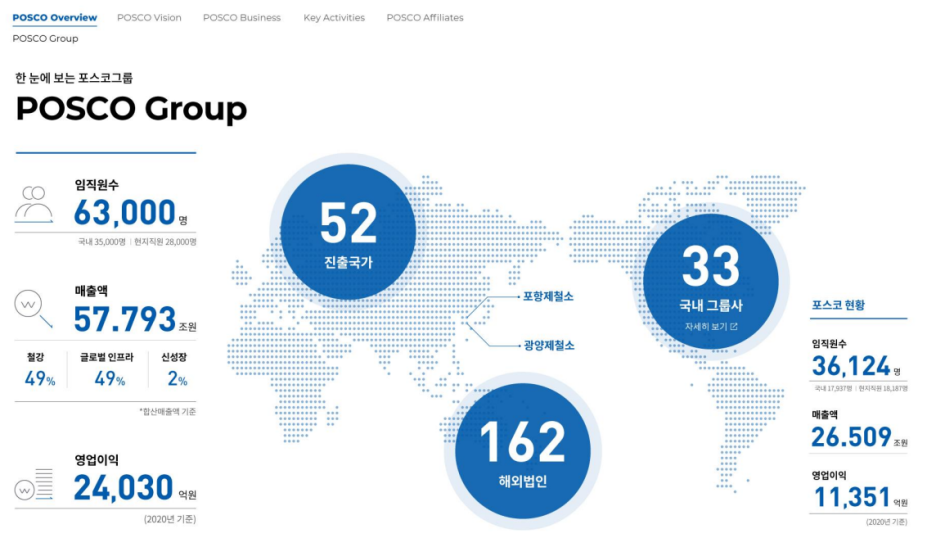The height and width of the screenshot is (547, 936).
Task: Select the Key Activities tab
Action: click(334, 18)
